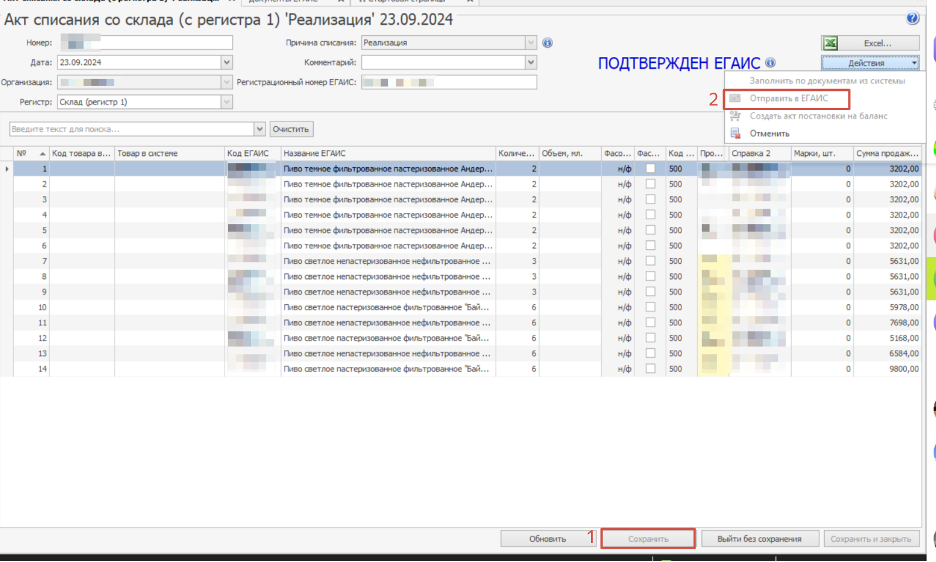The height and width of the screenshot is (562, 936).
Task: Click the Товар в системе column header
Action: 169,153
